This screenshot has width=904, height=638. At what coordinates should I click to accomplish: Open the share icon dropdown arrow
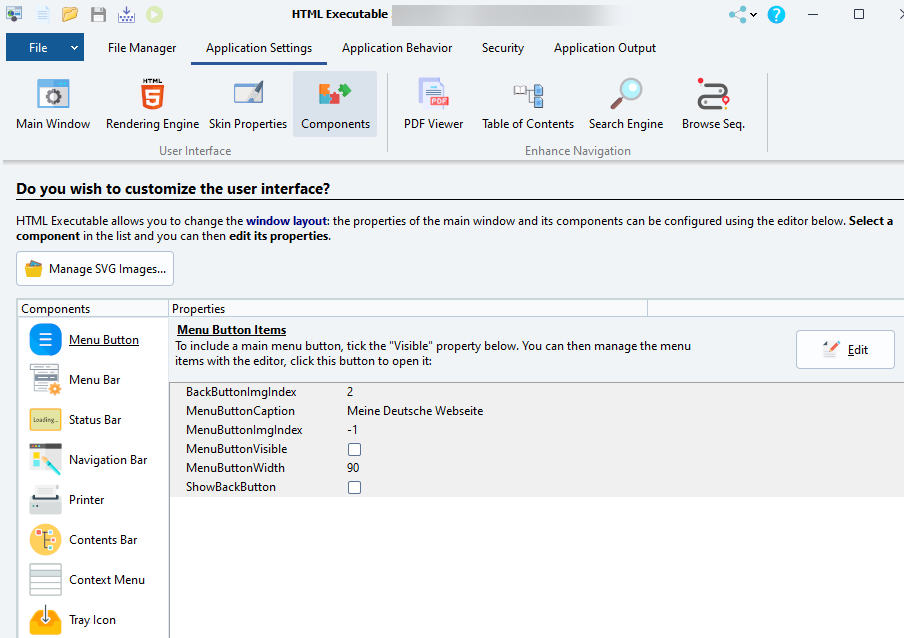click(754, 15)
